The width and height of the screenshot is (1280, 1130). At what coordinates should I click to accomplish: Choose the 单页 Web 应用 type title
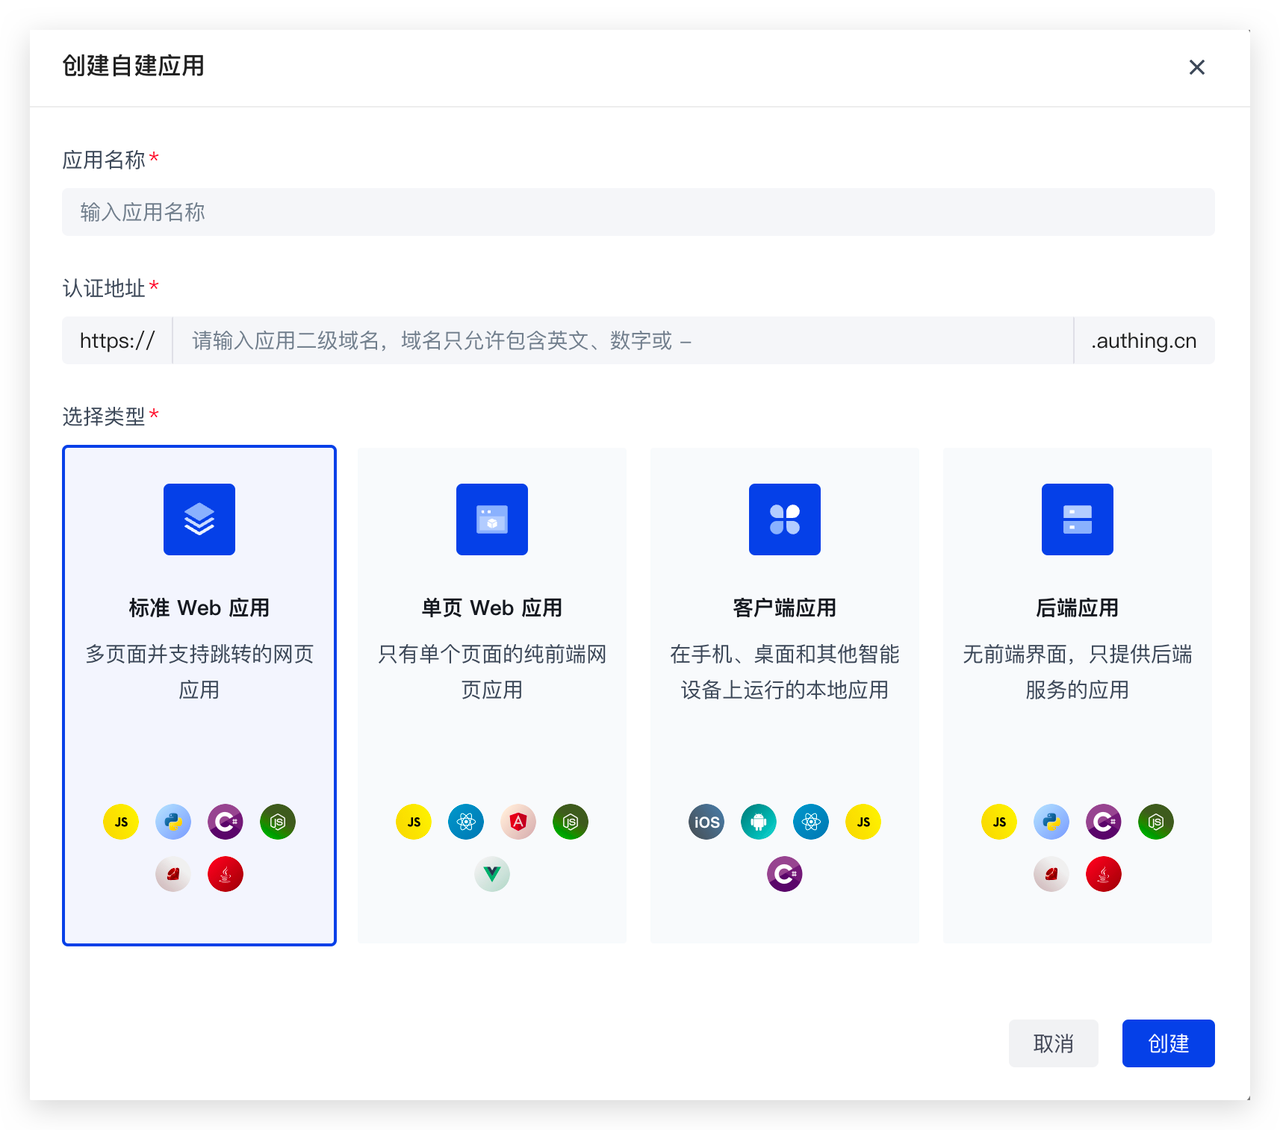coord(491,608)
